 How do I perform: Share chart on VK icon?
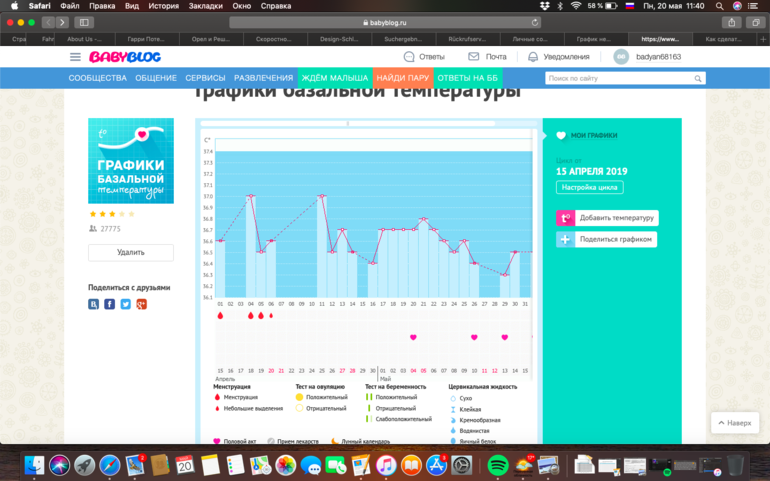tap(94, 303)
